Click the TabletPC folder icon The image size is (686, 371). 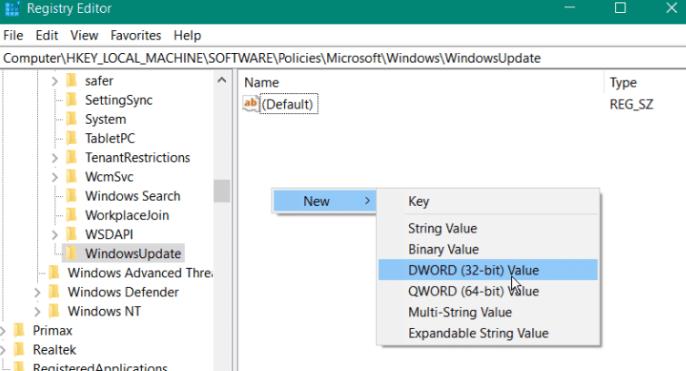pyautogui.click(x=71, y=138)
